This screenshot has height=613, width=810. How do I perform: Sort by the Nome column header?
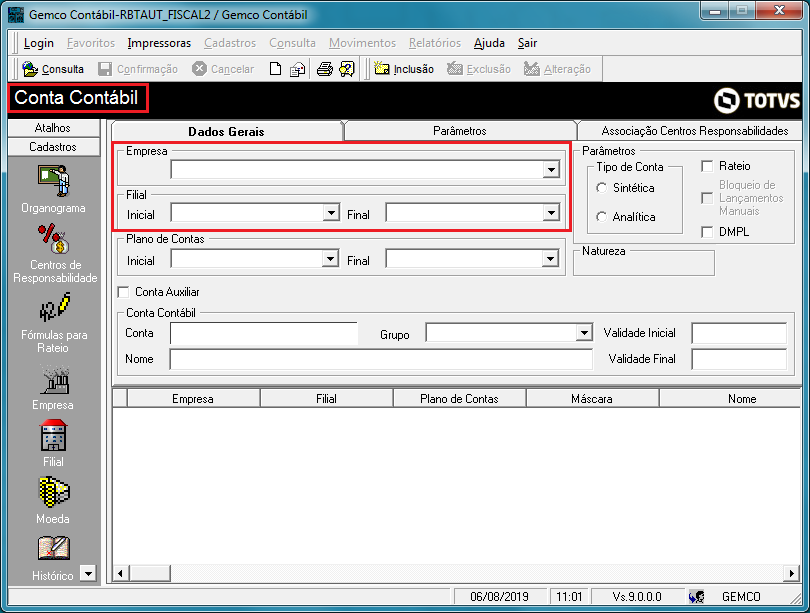pos(730,399)
